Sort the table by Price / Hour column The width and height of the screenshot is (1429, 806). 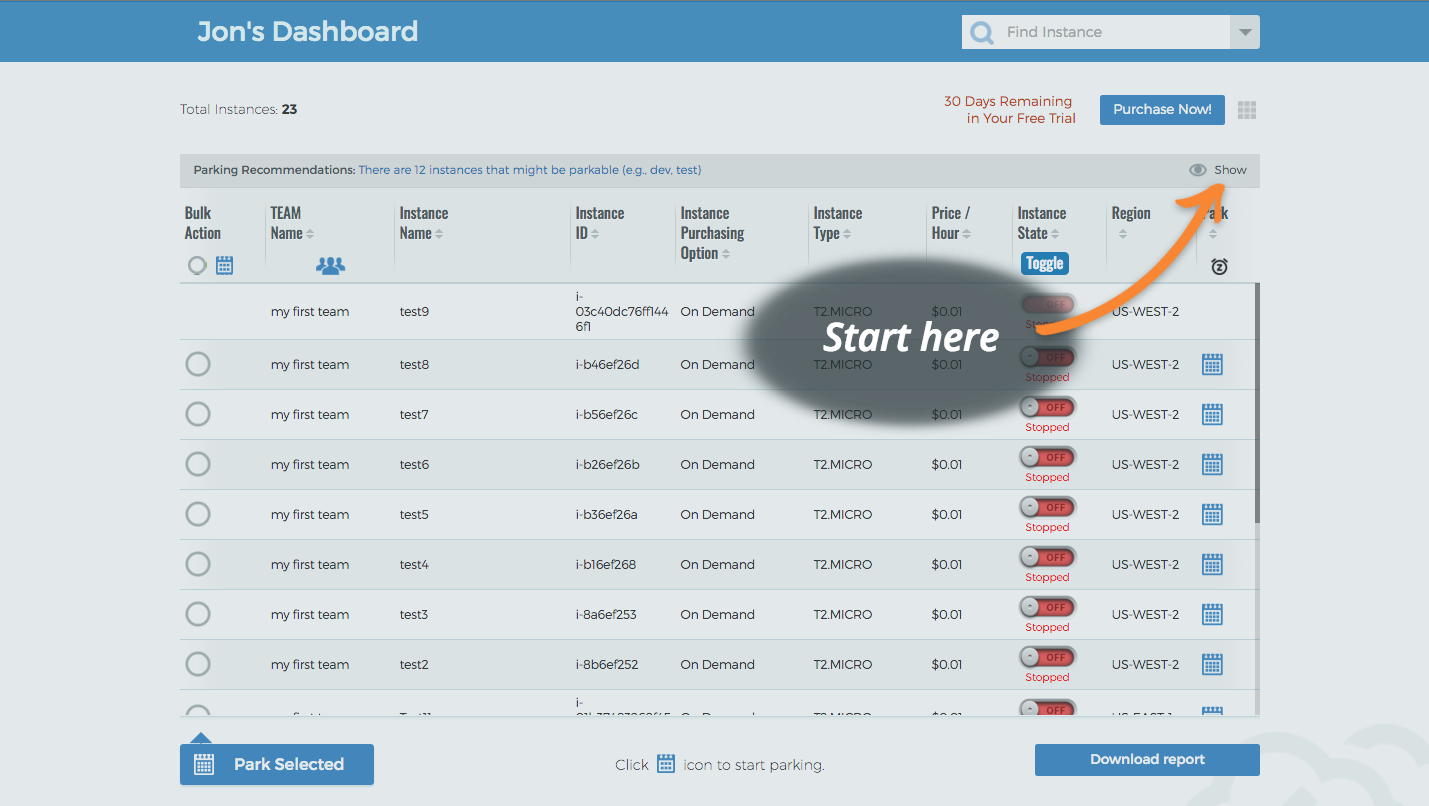coord(951,223)
